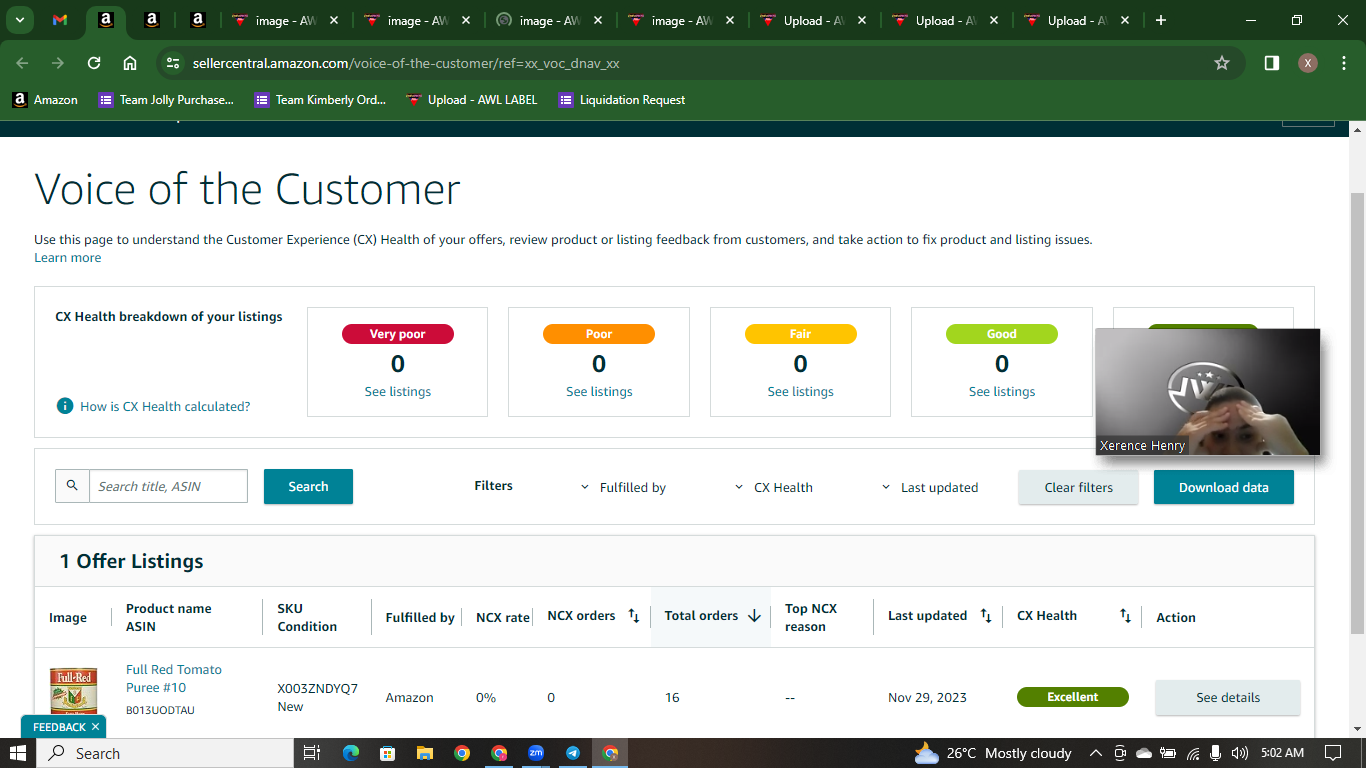This screenshot has width=1366, height=768.
Task: Open Telegram from the taskbar
Action: pos(573,753)
